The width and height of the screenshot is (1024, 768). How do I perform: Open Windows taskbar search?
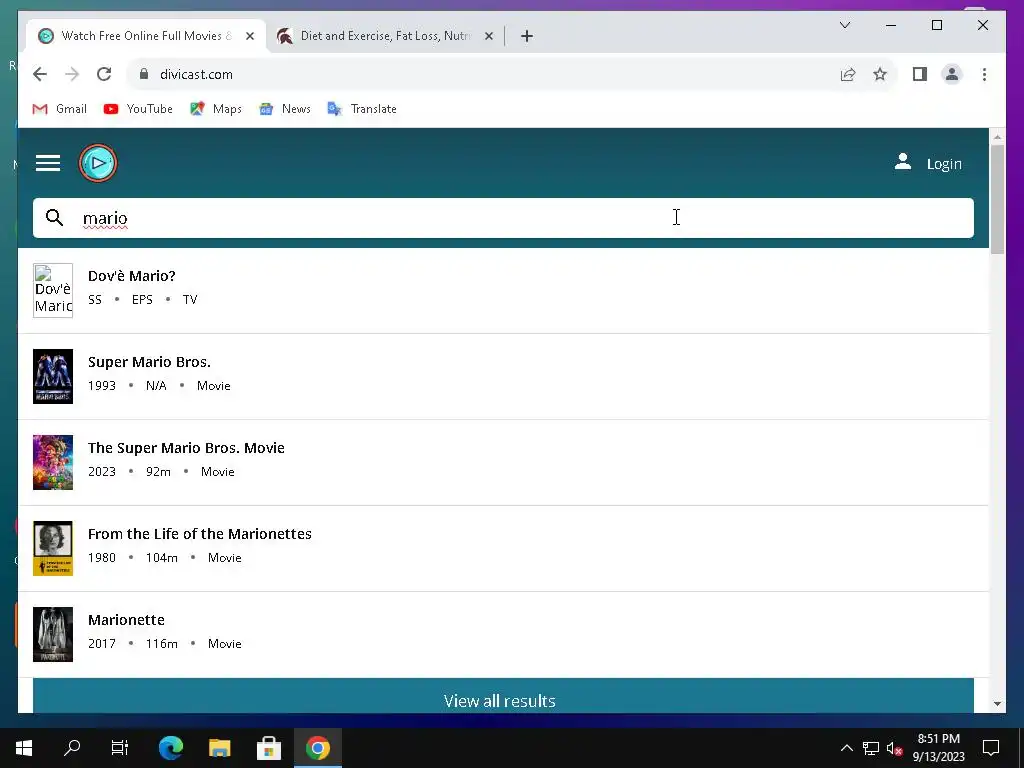(x=72, y=748)
